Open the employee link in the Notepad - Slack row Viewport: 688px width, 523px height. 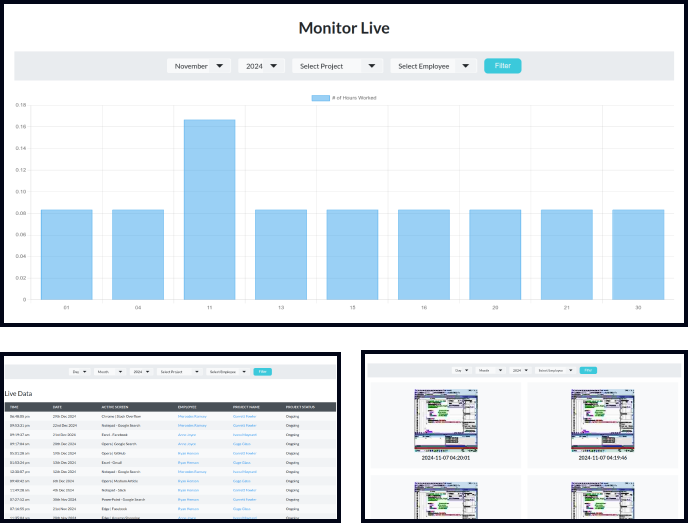coord(188,490)
